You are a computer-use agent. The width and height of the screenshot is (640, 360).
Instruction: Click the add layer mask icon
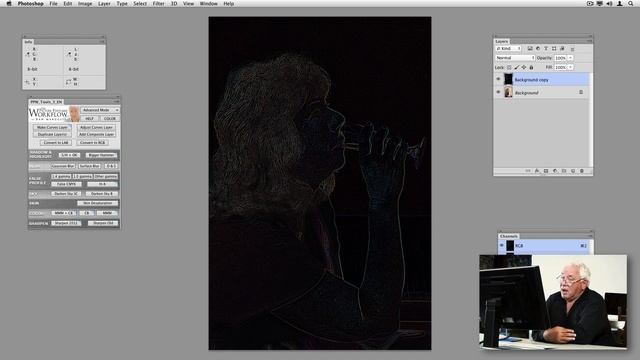click(546, 171)
